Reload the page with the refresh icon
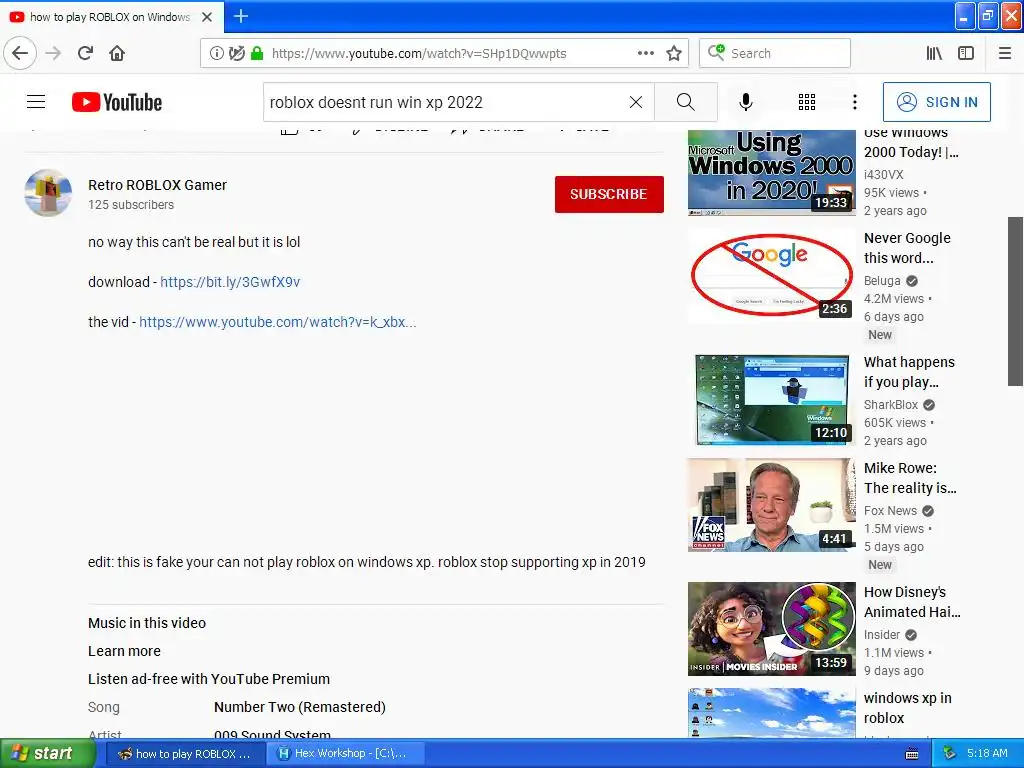This screenshot has height=768, width=1024. (85, 53)
